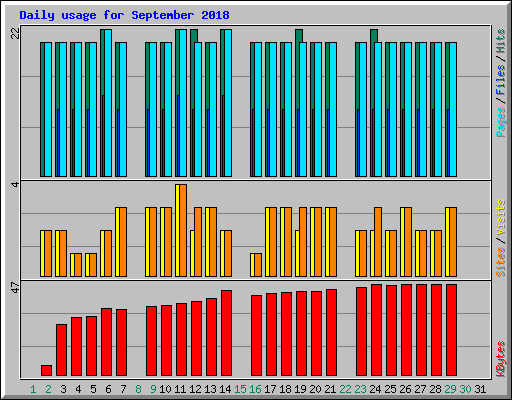Click day label '12' on x-axis

(195, 389)
